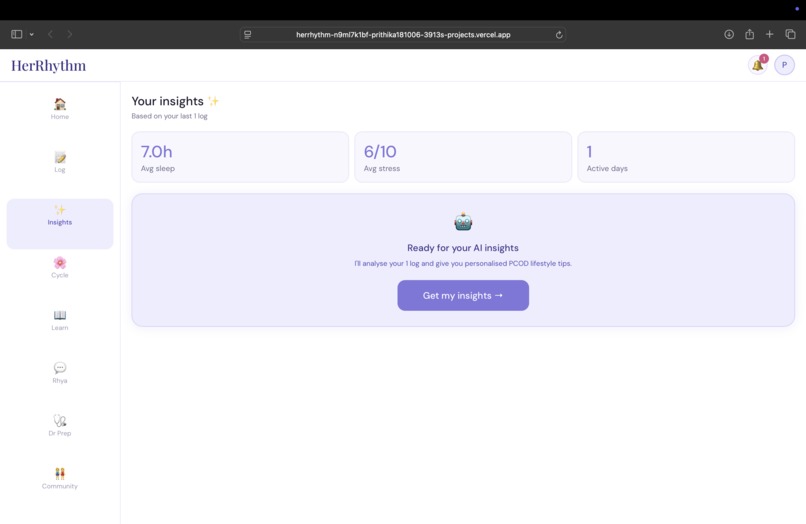The width and height of the screenshot is (806, 524).
Task: Open the Log page in sidebar
Action: point(60,162)
